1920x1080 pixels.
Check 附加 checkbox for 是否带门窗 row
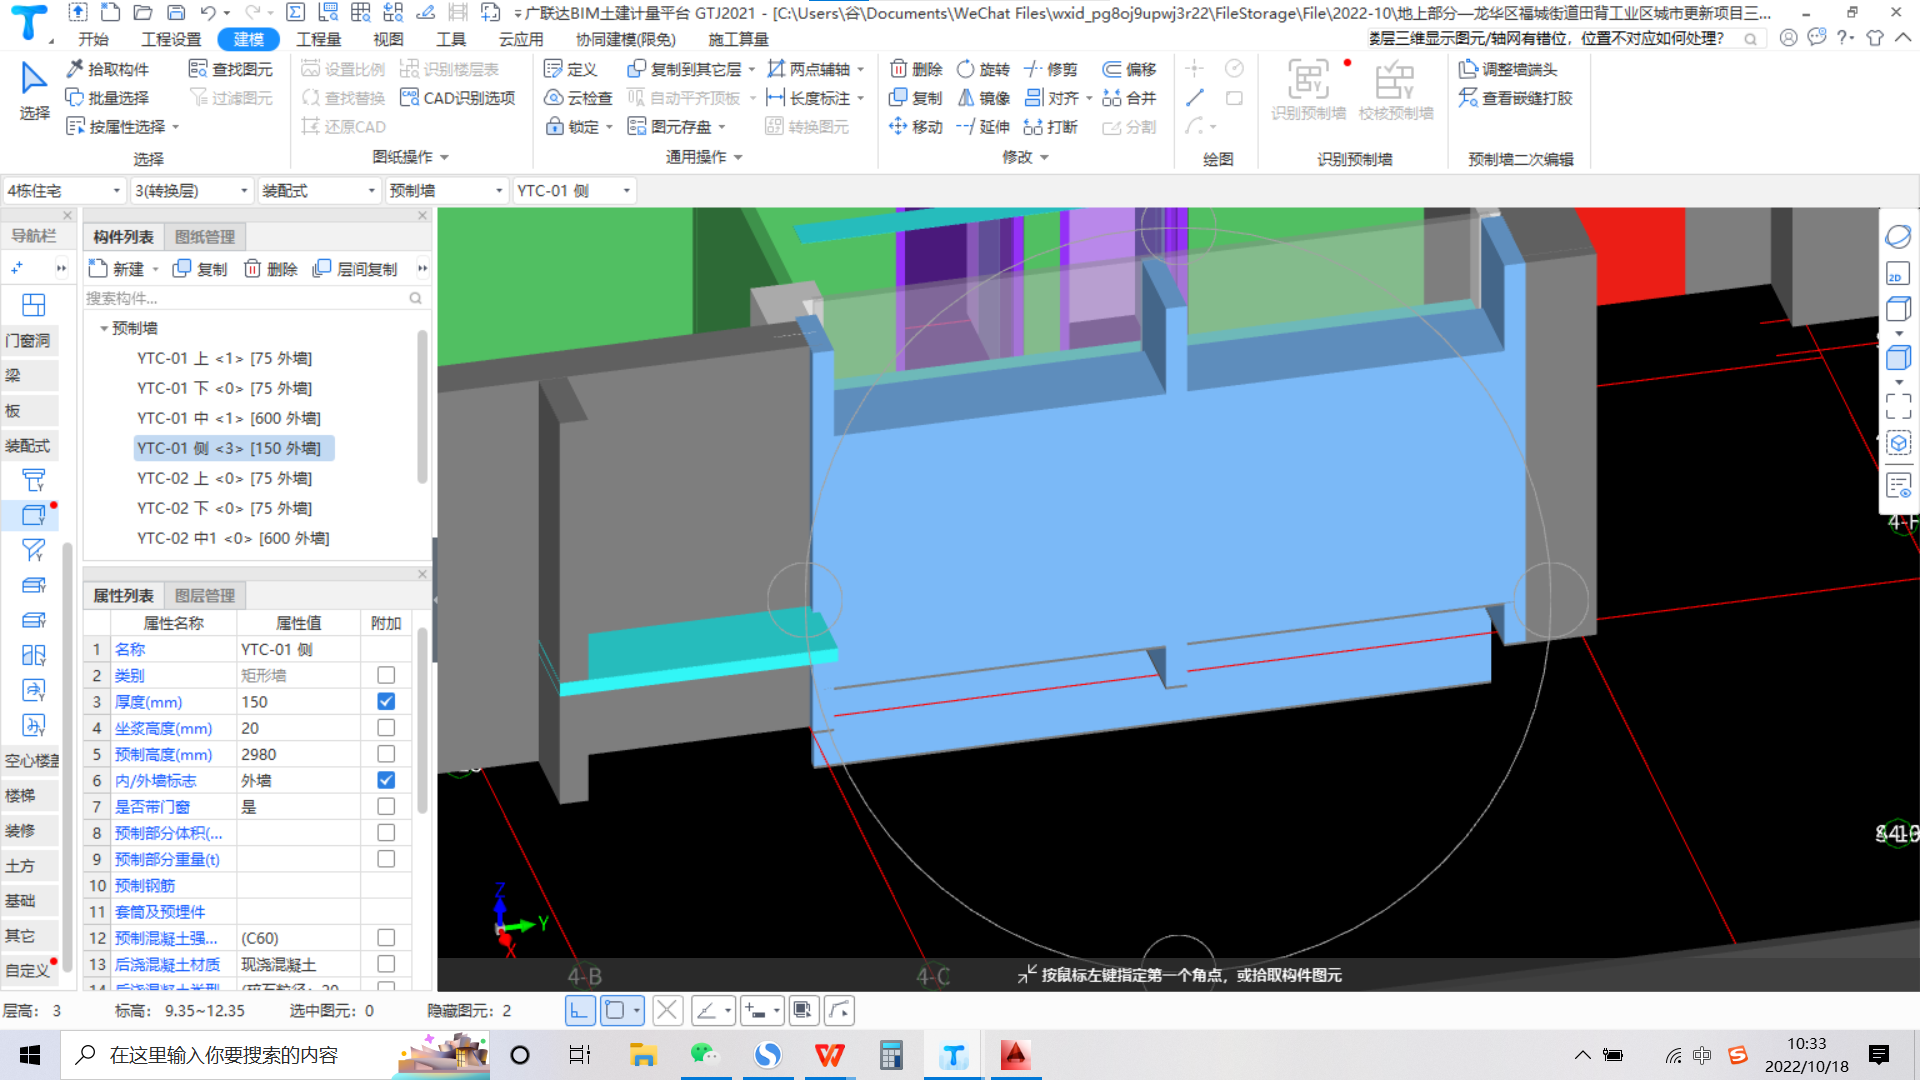pyautogui.click(x=386, y=806)
